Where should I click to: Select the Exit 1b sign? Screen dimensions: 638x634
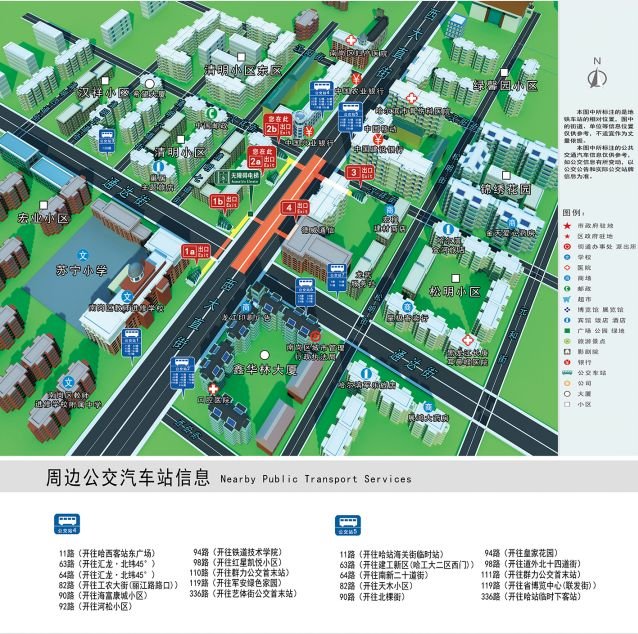point(223,201)
